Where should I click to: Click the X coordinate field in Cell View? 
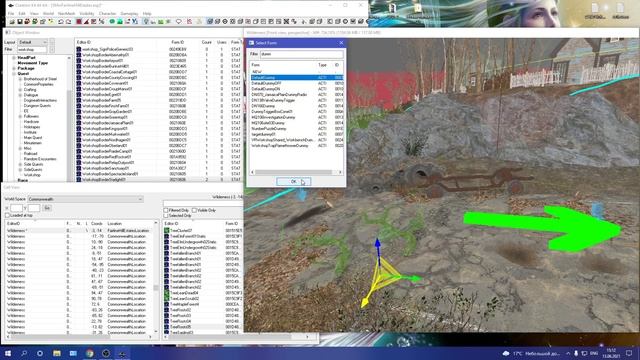(16, 208)
